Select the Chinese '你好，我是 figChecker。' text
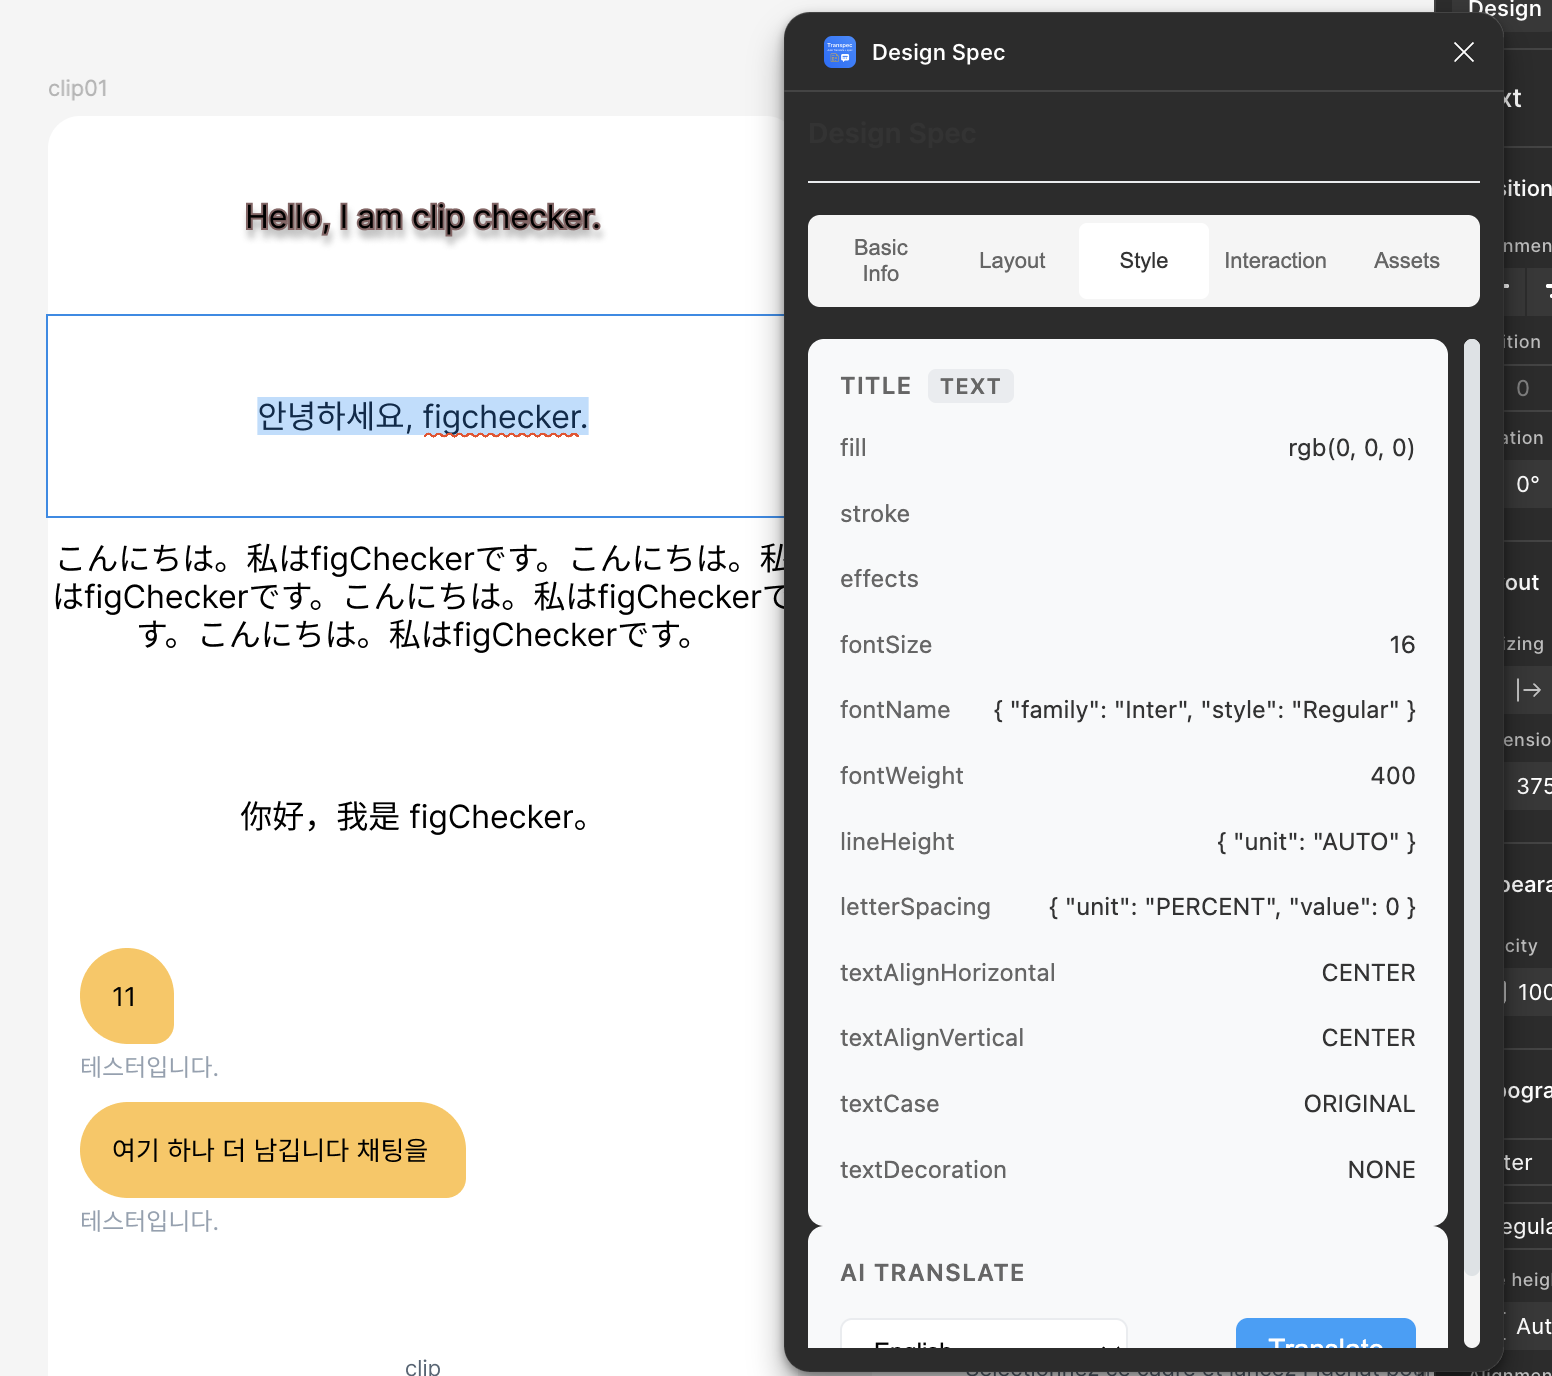This screenshot has height=1376, width=1552. [415, 817]
